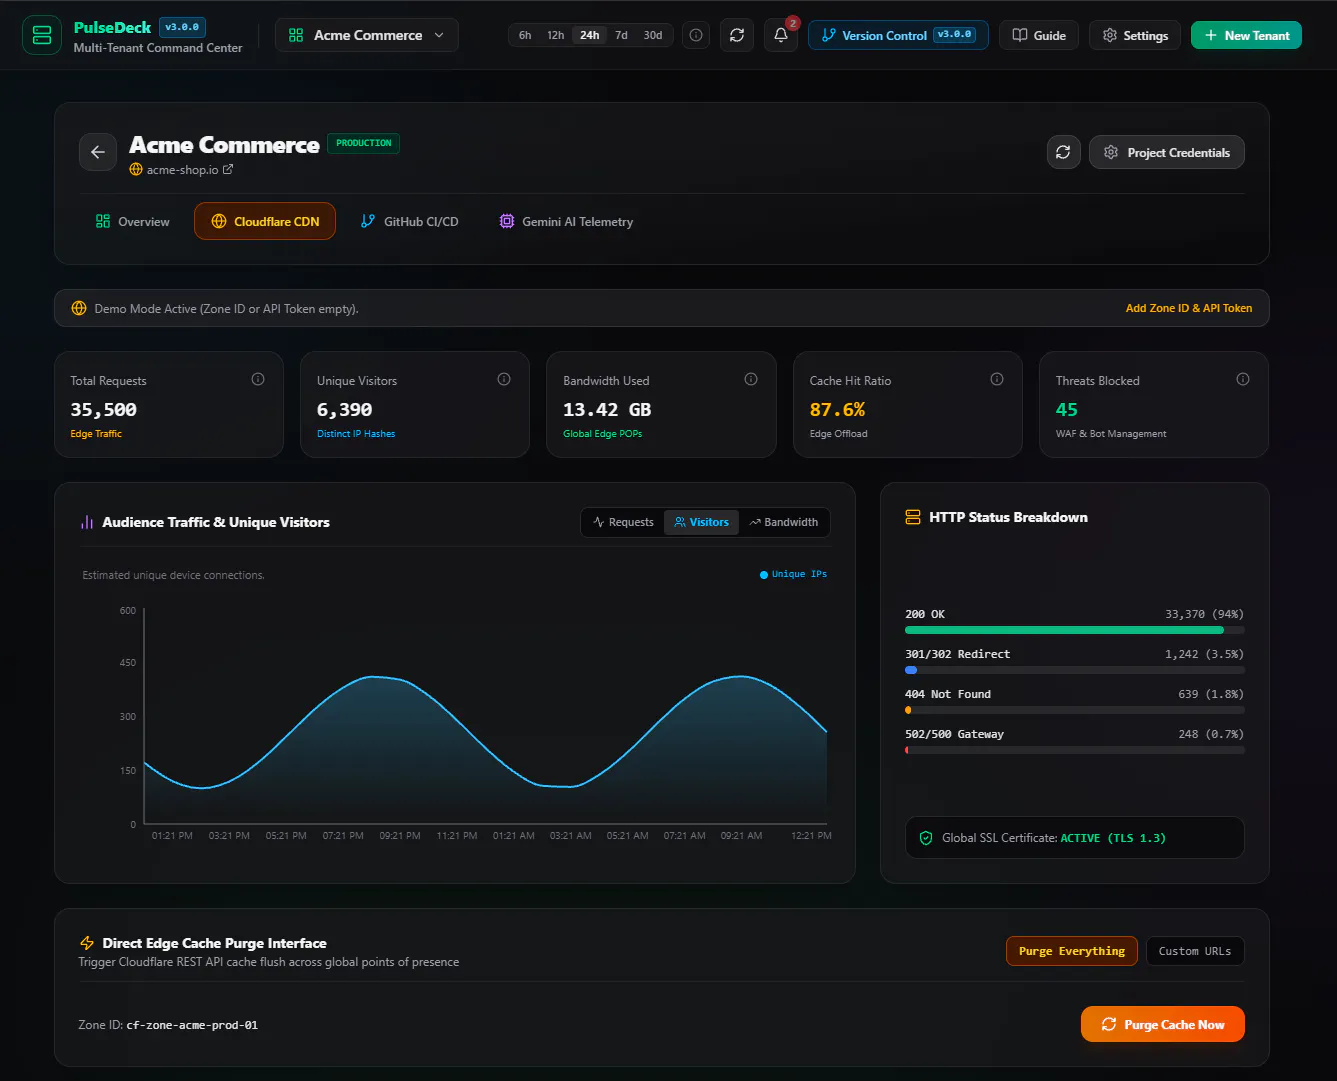Click lightning icon beside Direct Edge Cache Purge
Viewport: 1337px width, 1081px height.
(87, 943)
